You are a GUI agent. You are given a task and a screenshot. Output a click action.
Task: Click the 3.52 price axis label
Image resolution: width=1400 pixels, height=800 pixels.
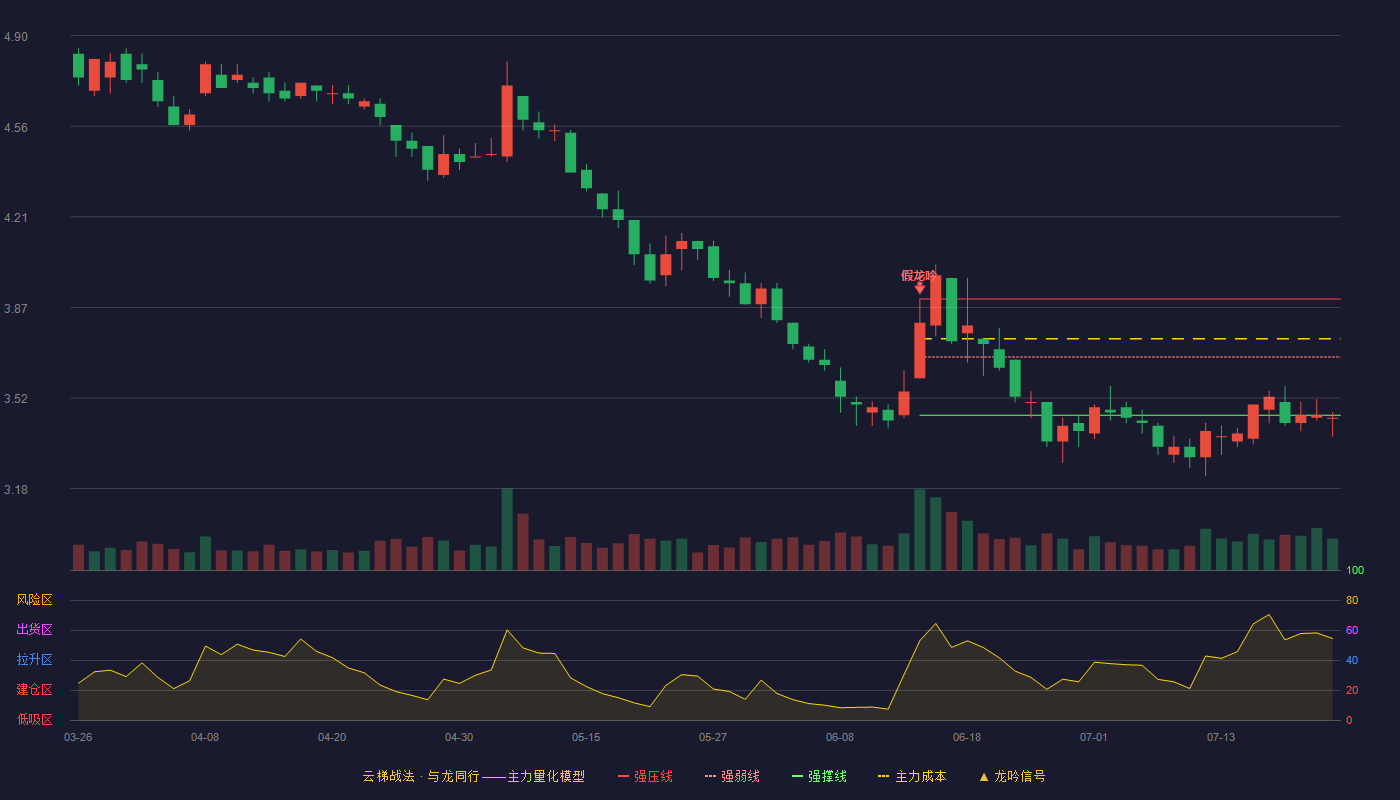[x=16, y=399]
